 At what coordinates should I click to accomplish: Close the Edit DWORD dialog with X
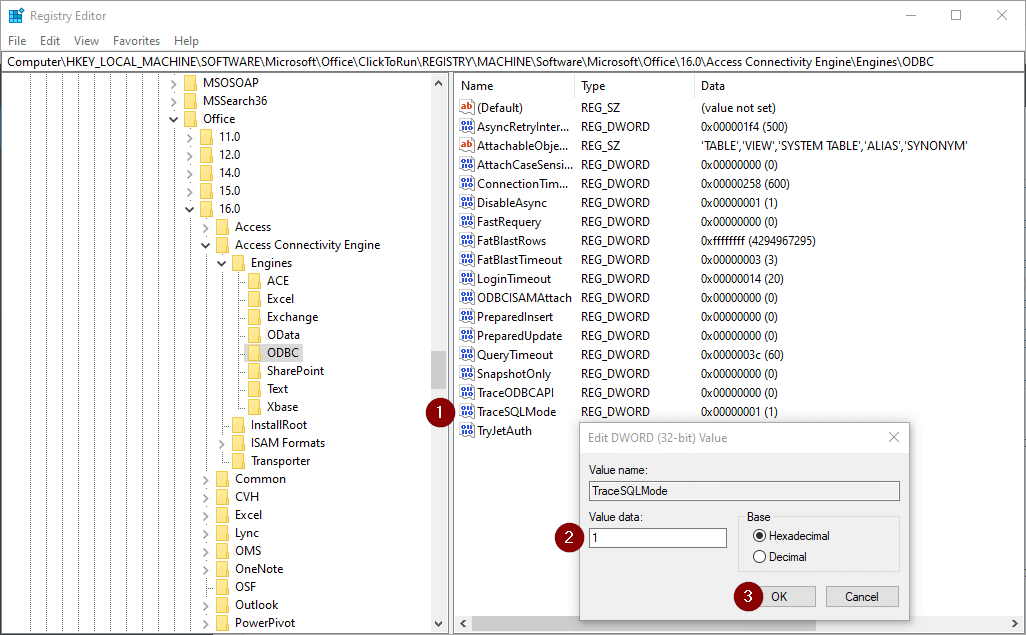[894, 437]
